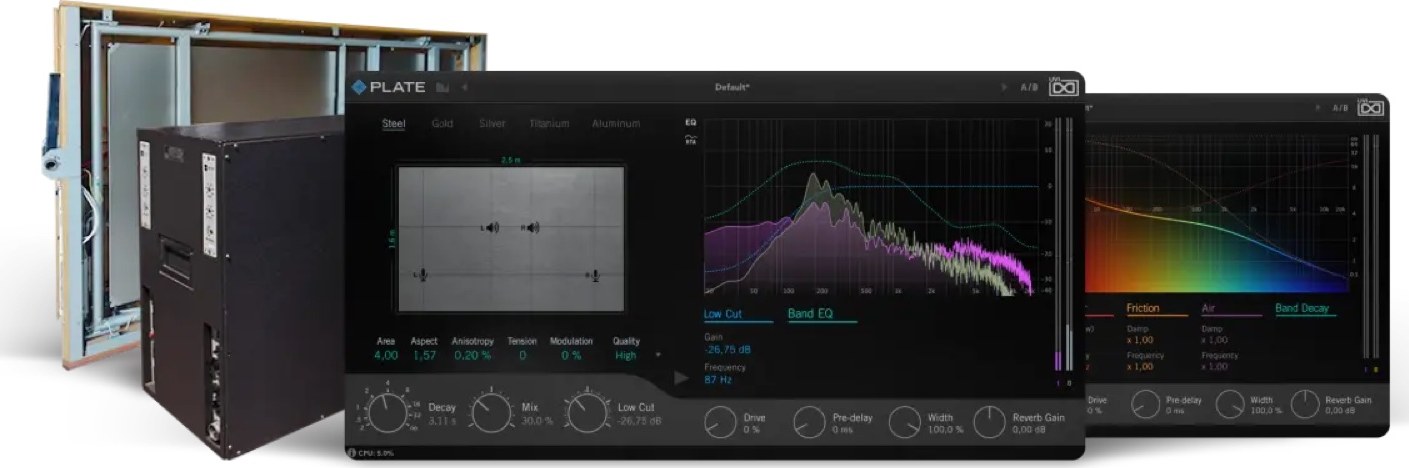Click the Anisotropy value 0,20 %
The height and width of the screenshot is (468, 1409).
click(x=472, y=355)
